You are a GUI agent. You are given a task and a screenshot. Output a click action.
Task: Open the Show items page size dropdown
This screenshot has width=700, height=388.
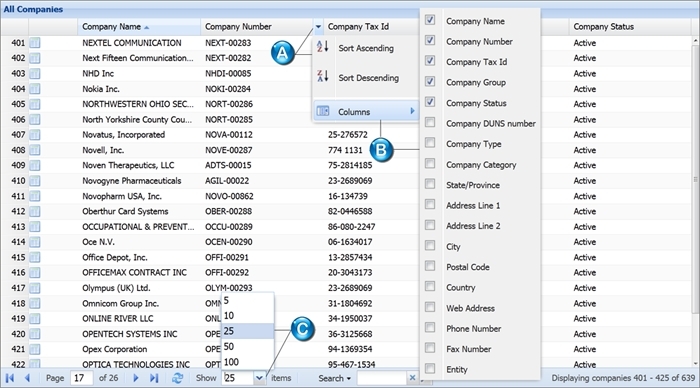click(x=259, y=378)
